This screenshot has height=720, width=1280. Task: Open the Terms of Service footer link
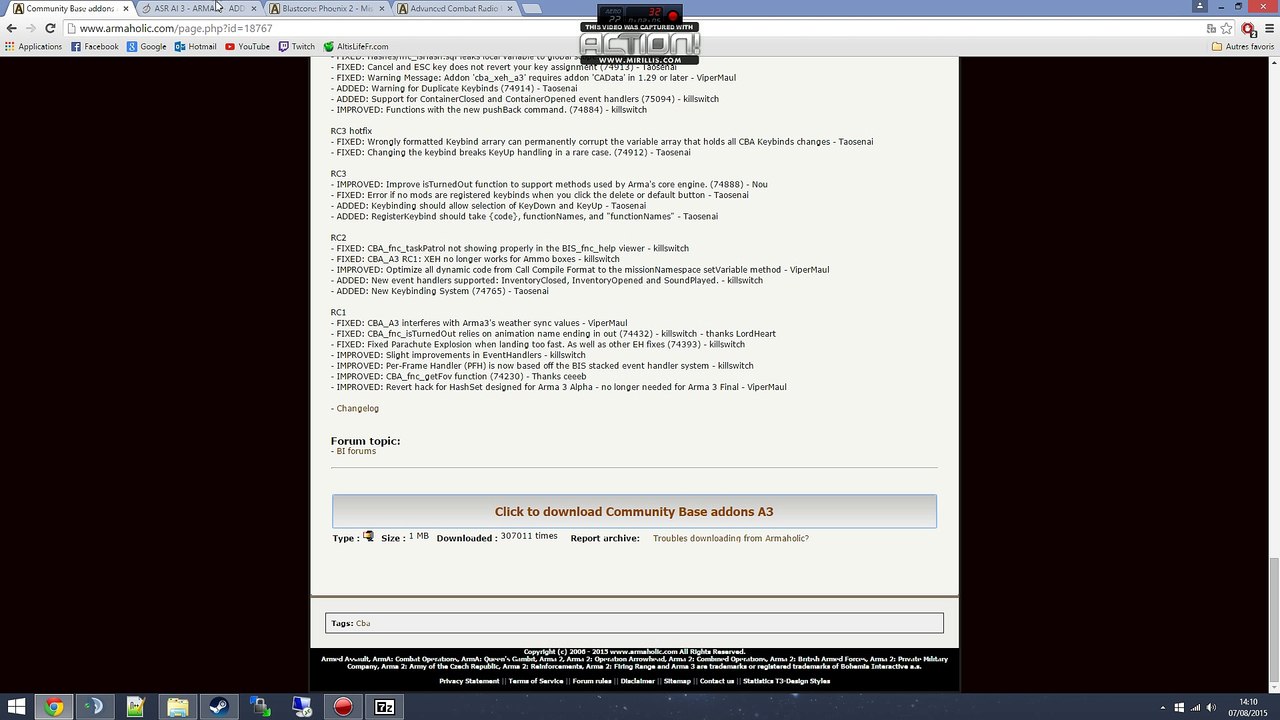[x=536, y=681]
